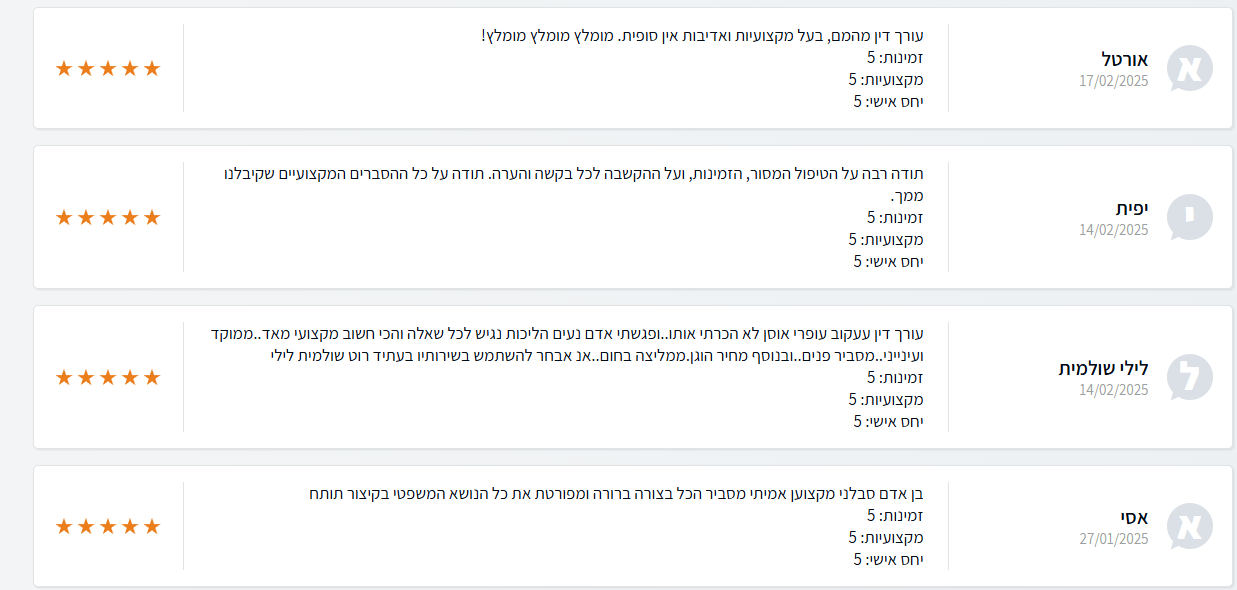Click the י avatar bubble next to יפית
Image resolution: width=1237 pixels, height=590 pixels.
point(1189,217)
